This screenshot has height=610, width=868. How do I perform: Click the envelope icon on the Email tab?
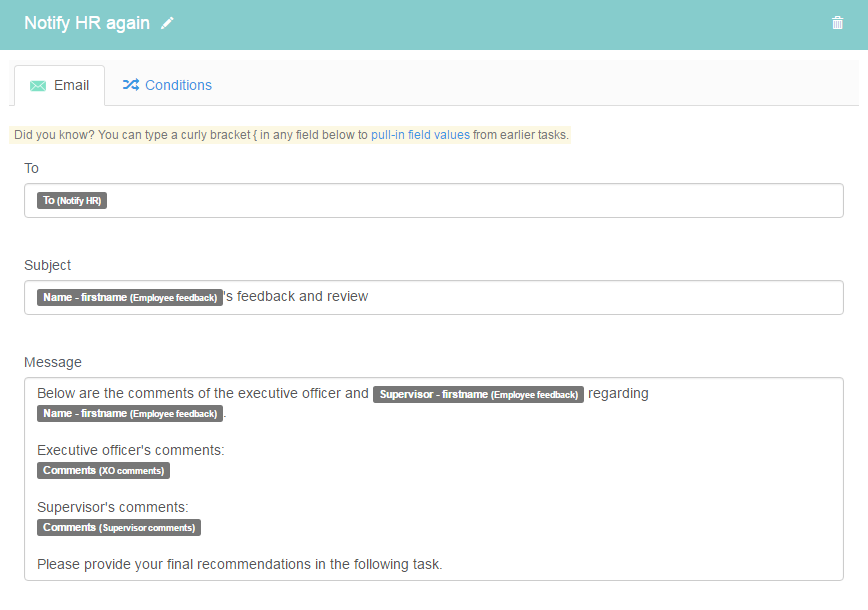[x=38, y=85]
